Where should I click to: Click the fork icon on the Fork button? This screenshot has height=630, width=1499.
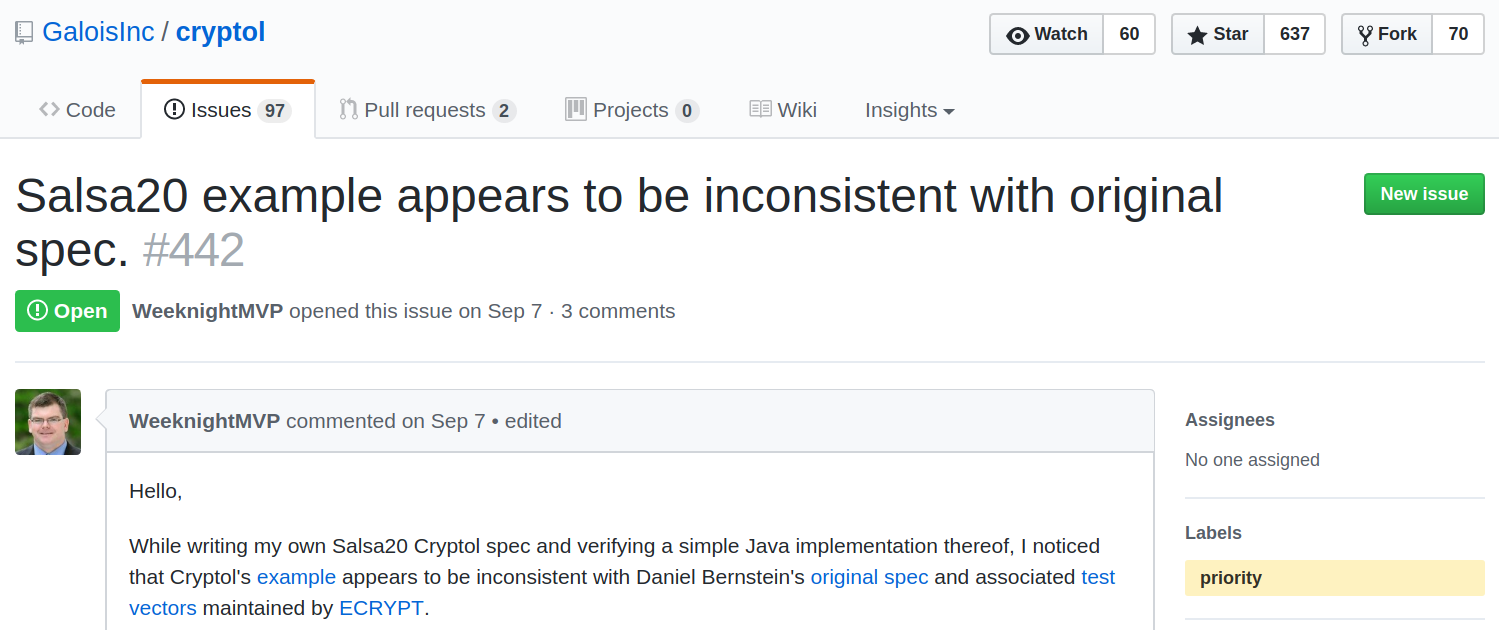coord(1363,33)
